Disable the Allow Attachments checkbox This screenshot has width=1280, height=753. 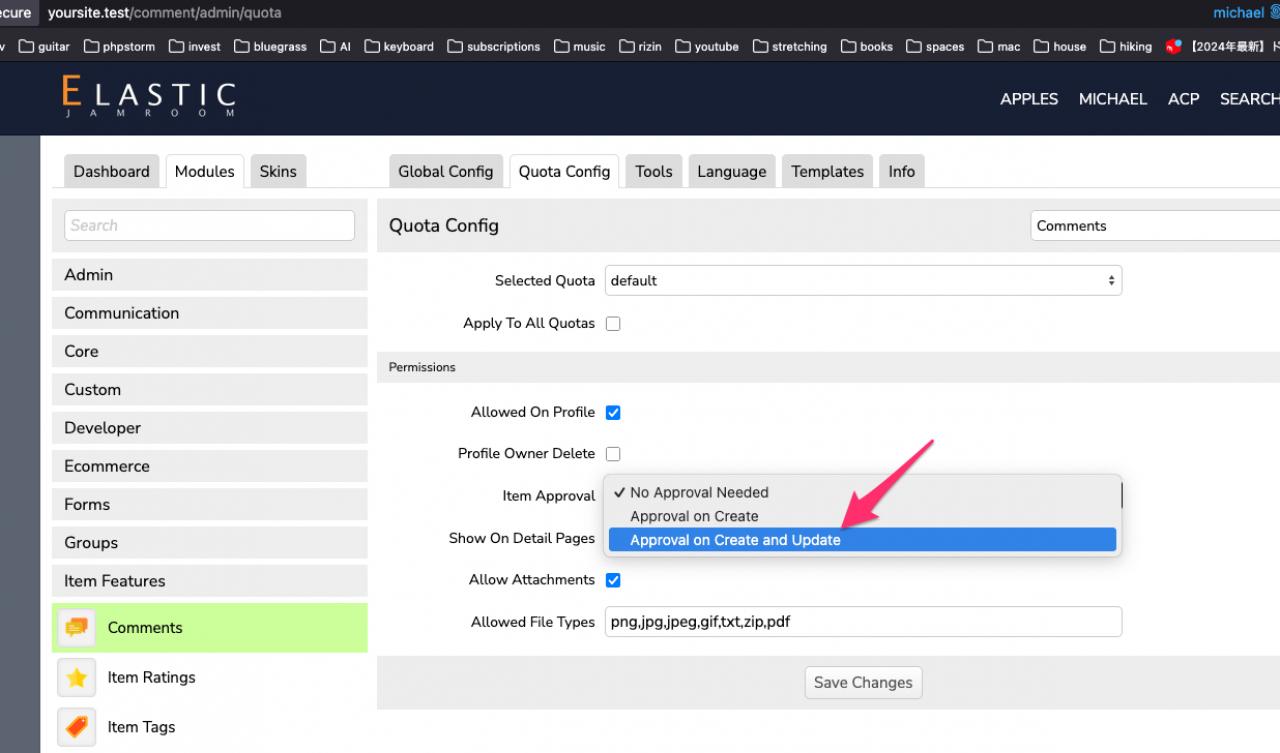click(613, 580)
